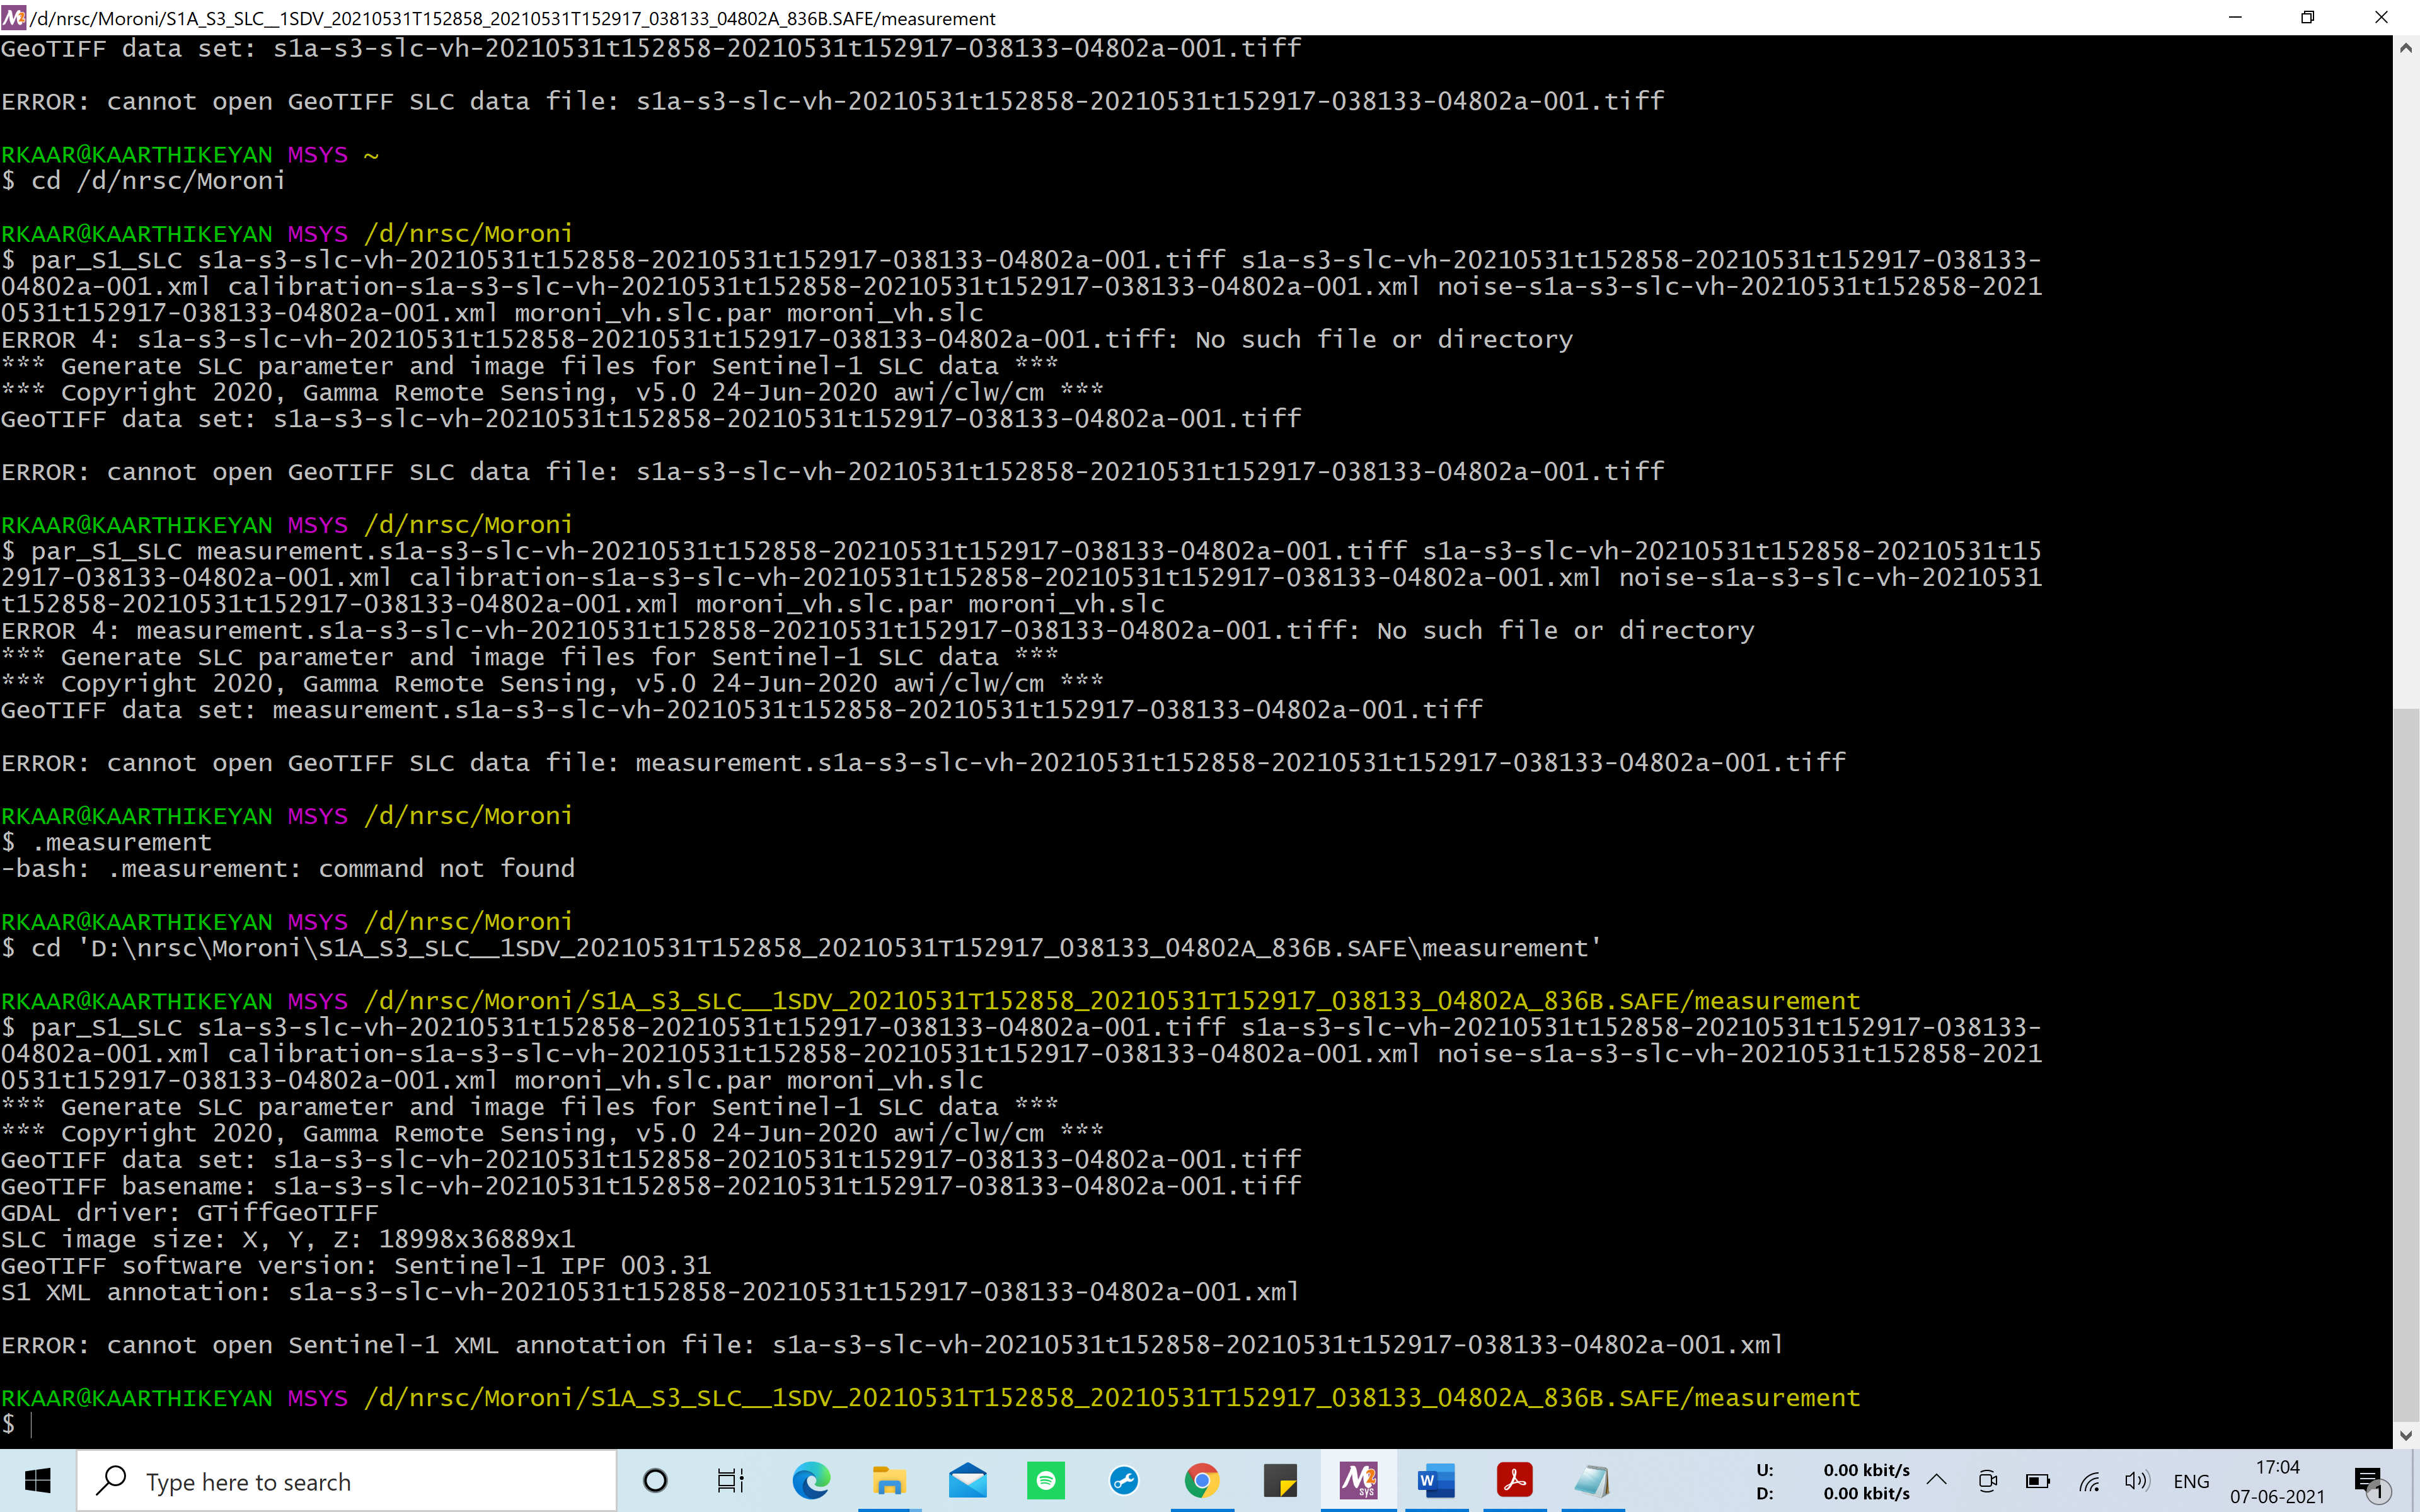Open Notepad icon on taskbar
The width and height of the screenshot is (2420, 1512).
1592,1481
